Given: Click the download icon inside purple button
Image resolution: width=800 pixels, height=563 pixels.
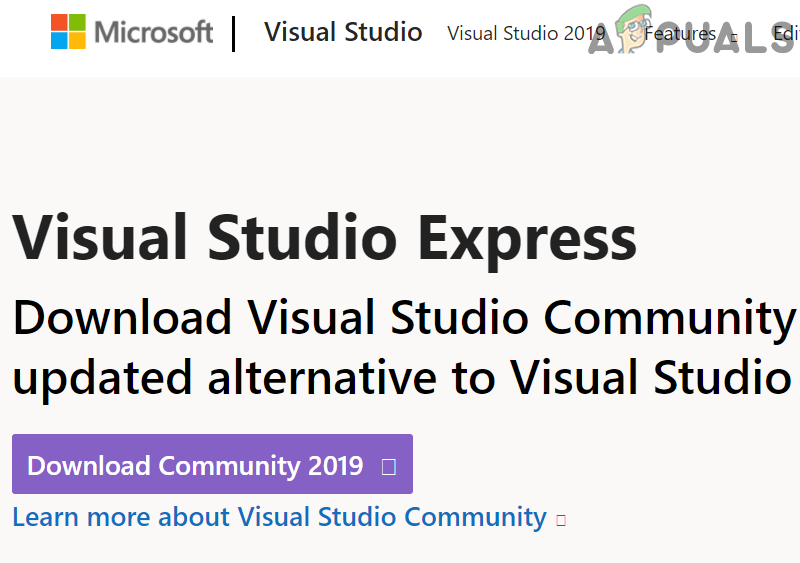Looking at the screenshot, I should click(x=389, y=467).
